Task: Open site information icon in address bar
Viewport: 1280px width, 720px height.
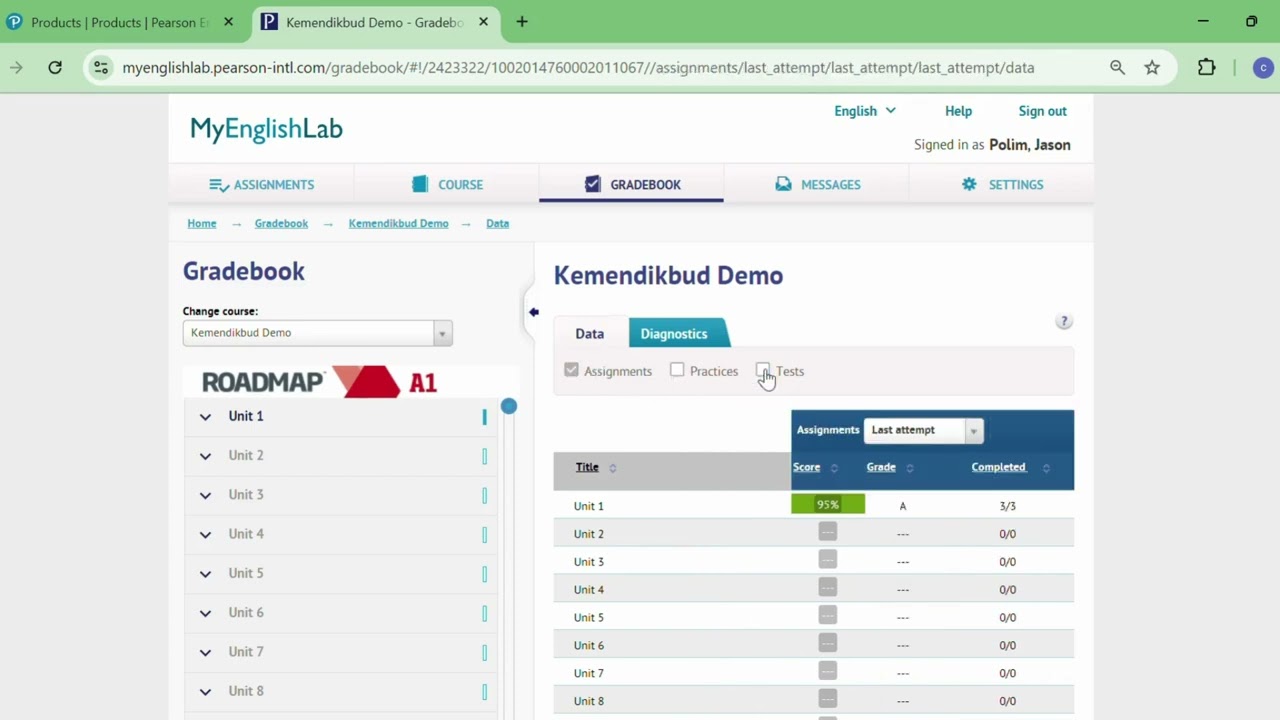Action: (x=100, y=67)
